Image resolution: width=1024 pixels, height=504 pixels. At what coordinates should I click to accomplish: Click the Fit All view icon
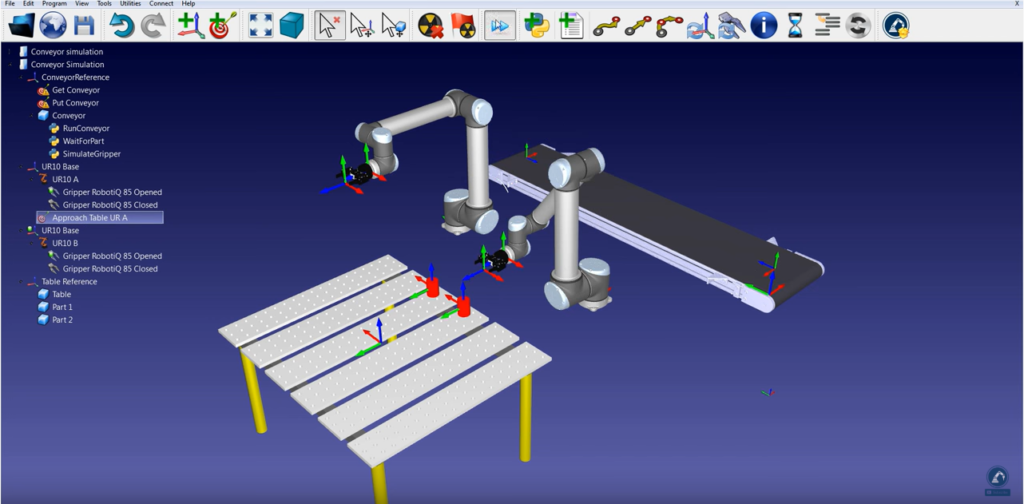tap(260, 25)
